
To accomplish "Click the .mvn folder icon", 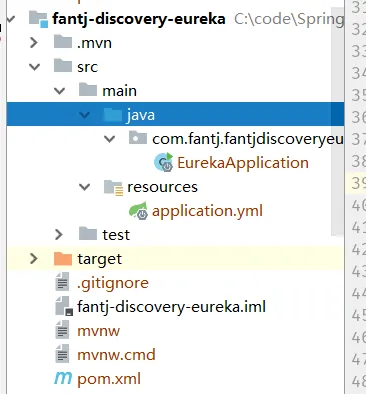I will [63, 42].
